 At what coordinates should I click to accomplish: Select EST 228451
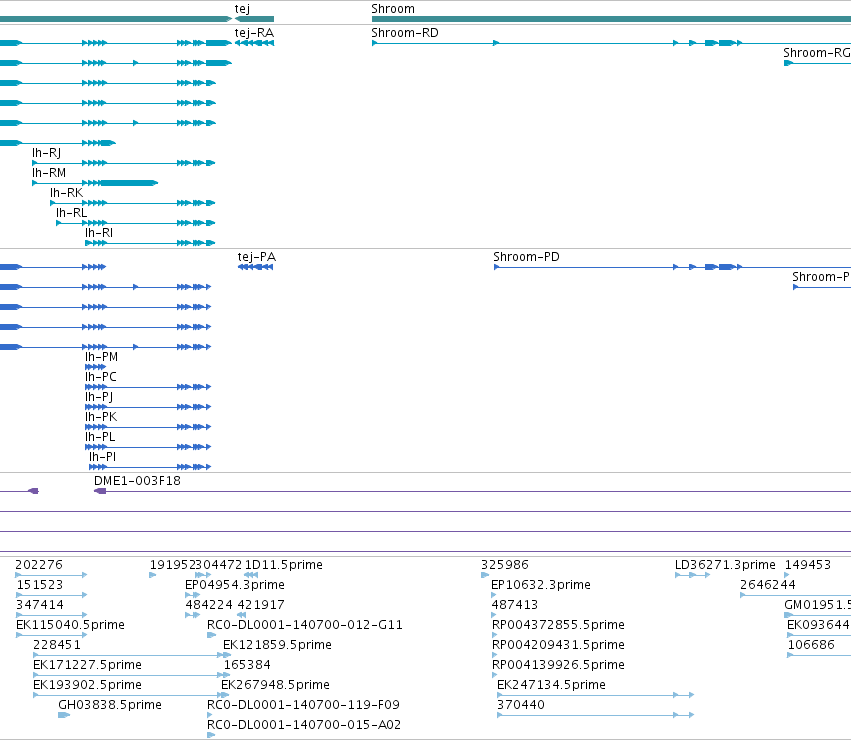pyautogui.click(x=57, y=645)
